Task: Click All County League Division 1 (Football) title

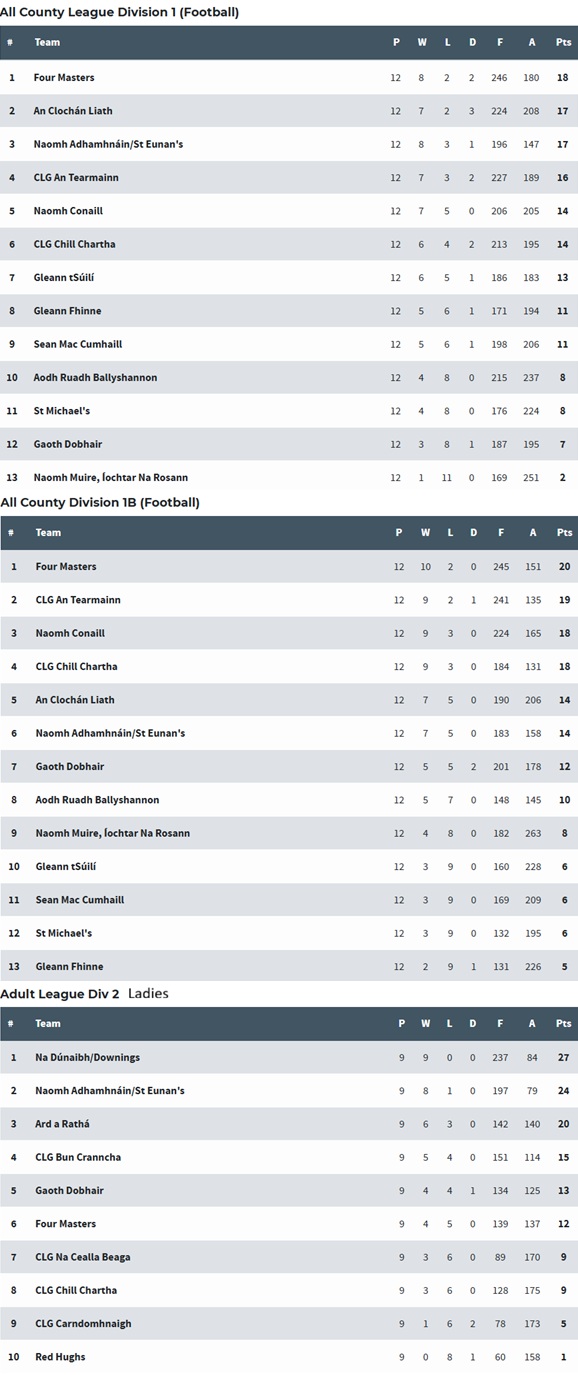Action: pyautogui.click(x=119, y=12)
